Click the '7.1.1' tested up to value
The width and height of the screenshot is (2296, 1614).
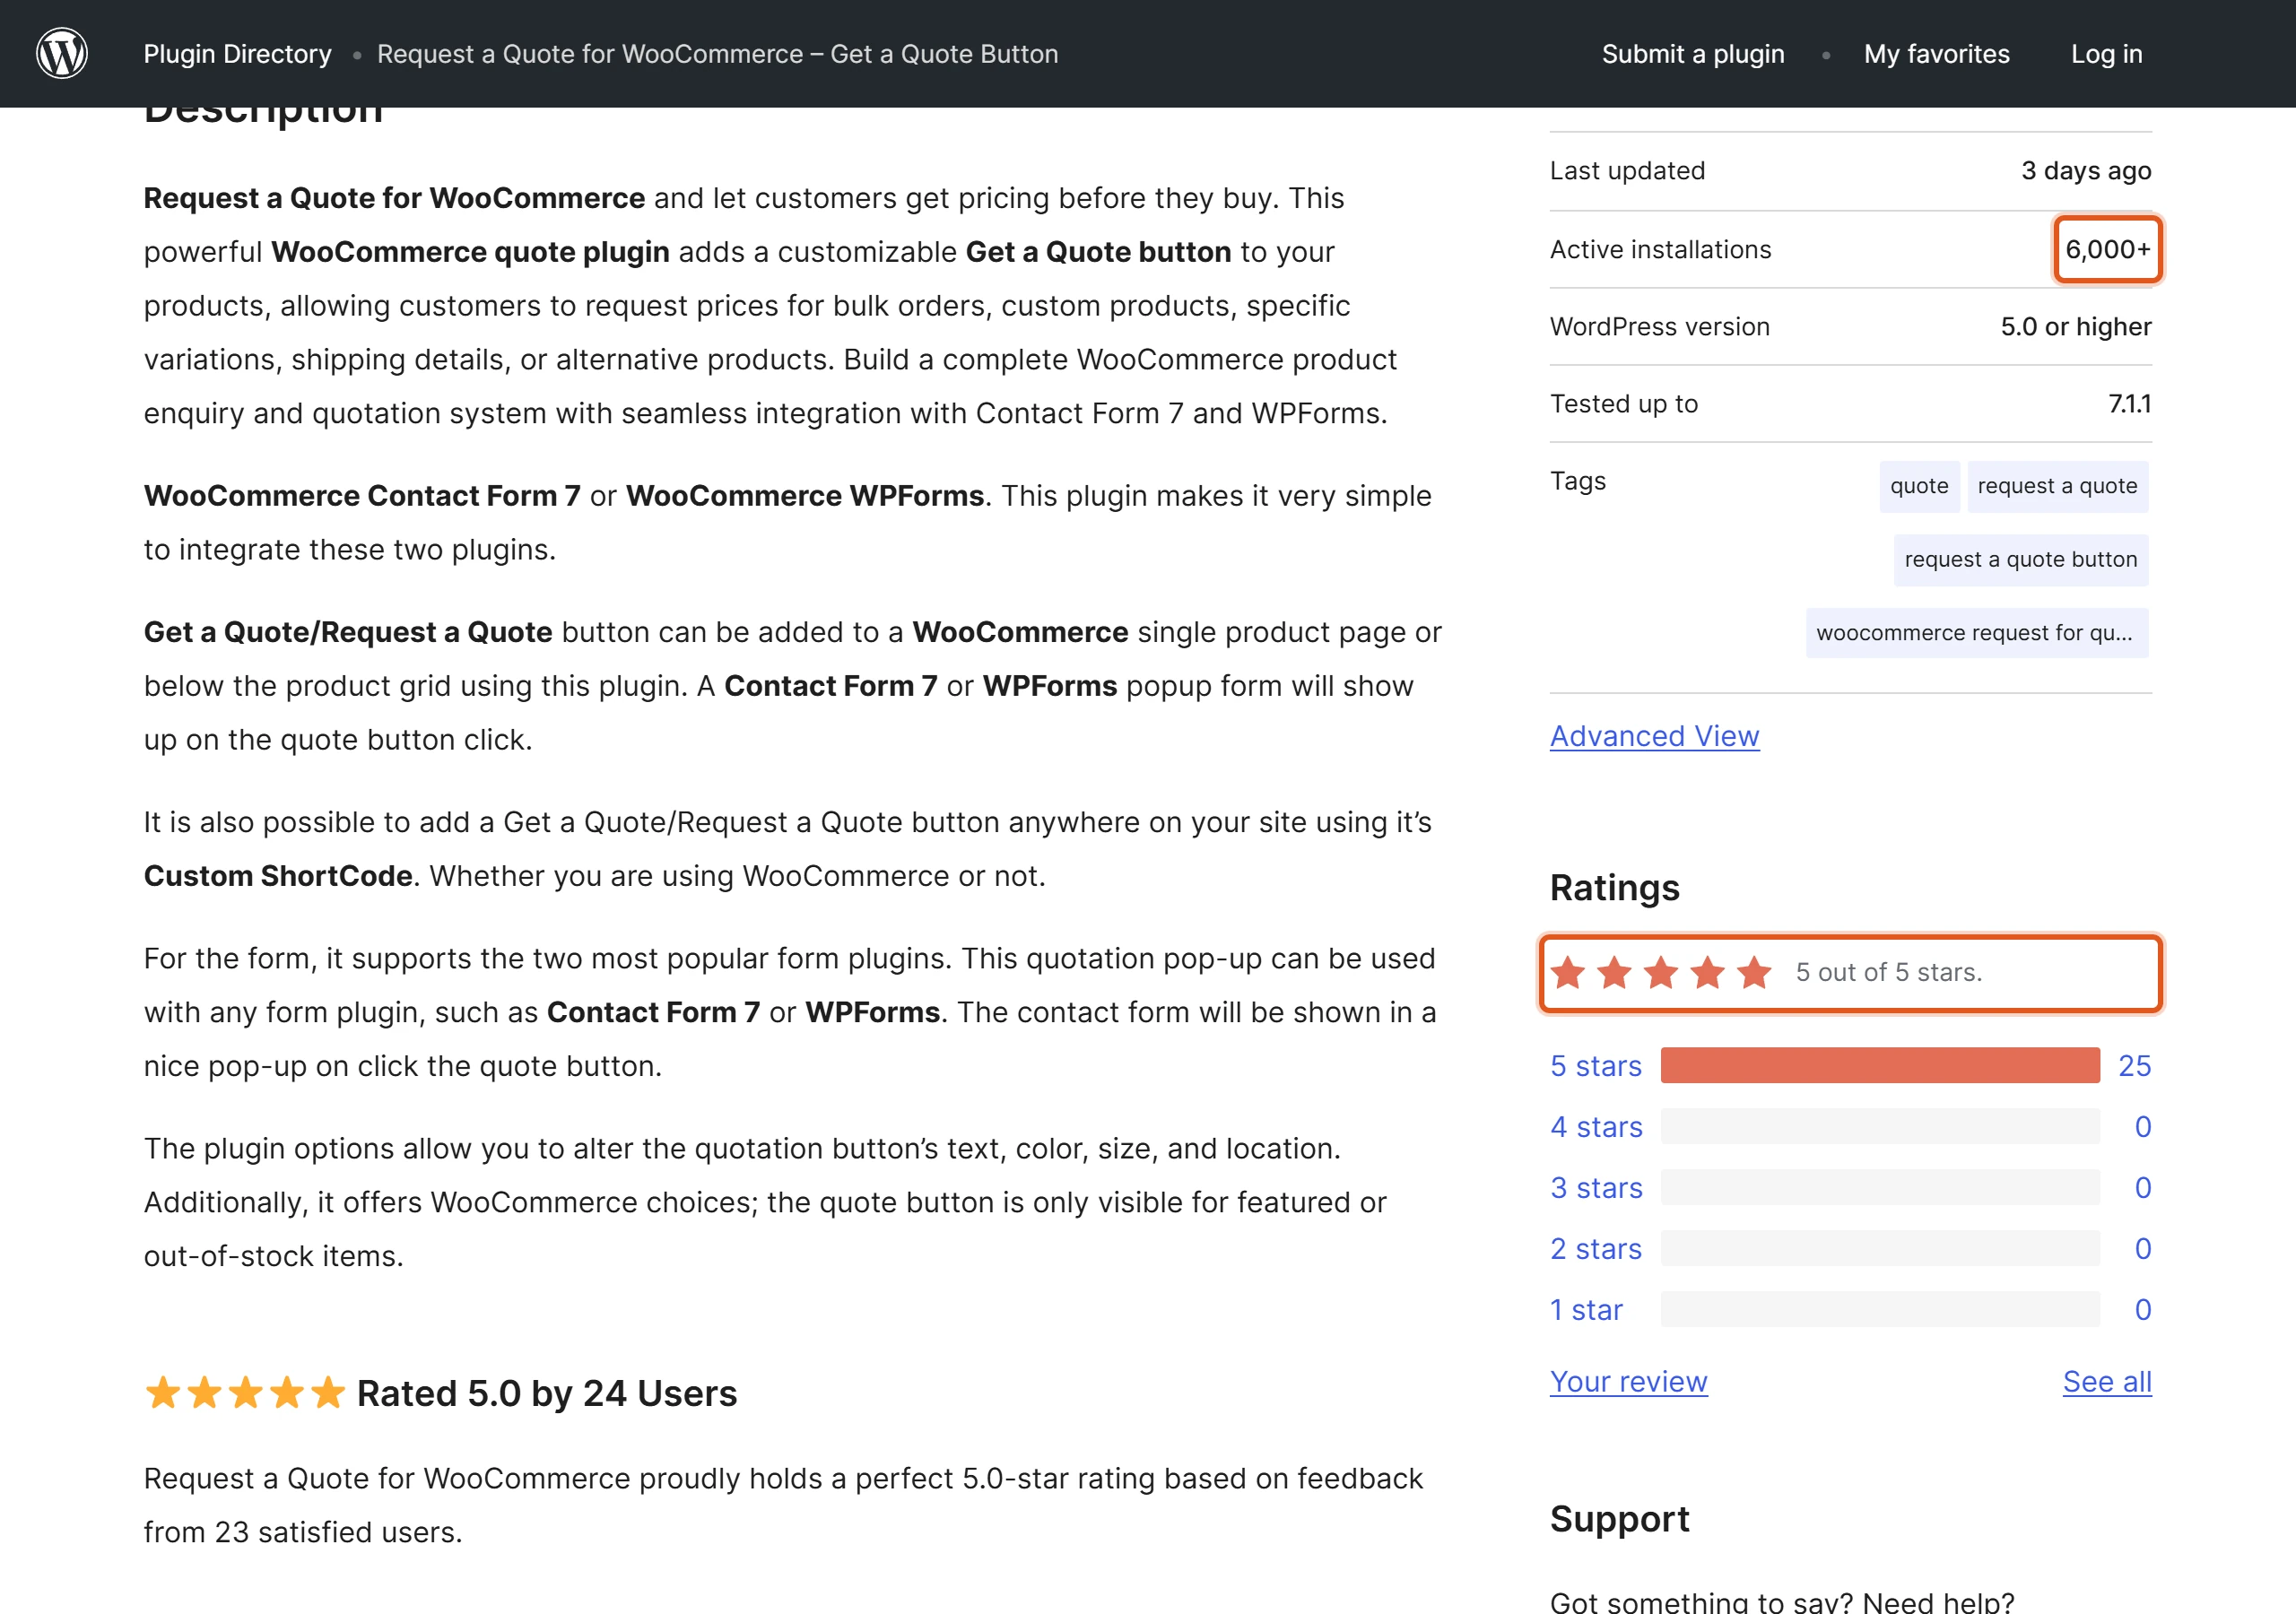[2130, 404]
